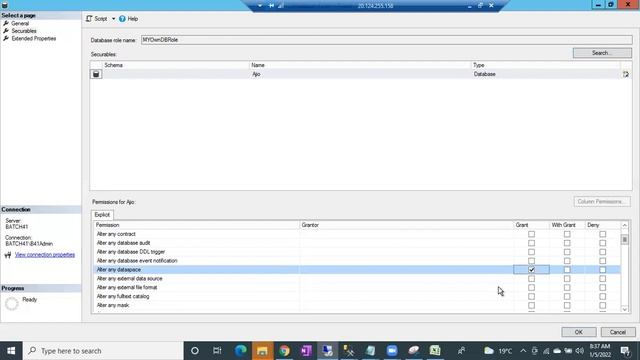
Task: Launch Google Chrome from taskbar
Action: coord(284,351)
